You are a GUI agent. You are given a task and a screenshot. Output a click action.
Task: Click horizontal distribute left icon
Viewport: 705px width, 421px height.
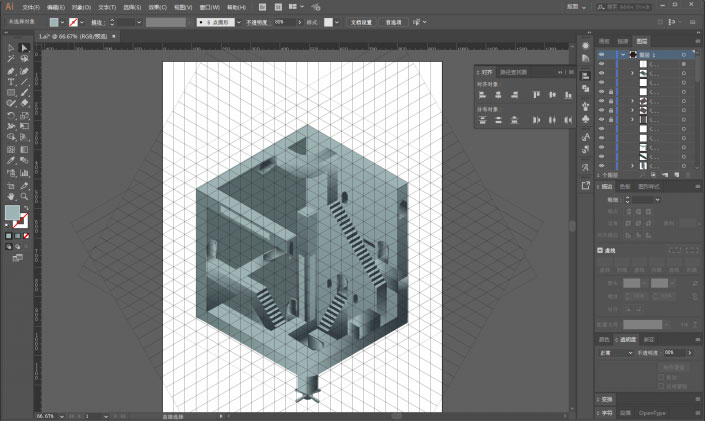tap(536, 120)
